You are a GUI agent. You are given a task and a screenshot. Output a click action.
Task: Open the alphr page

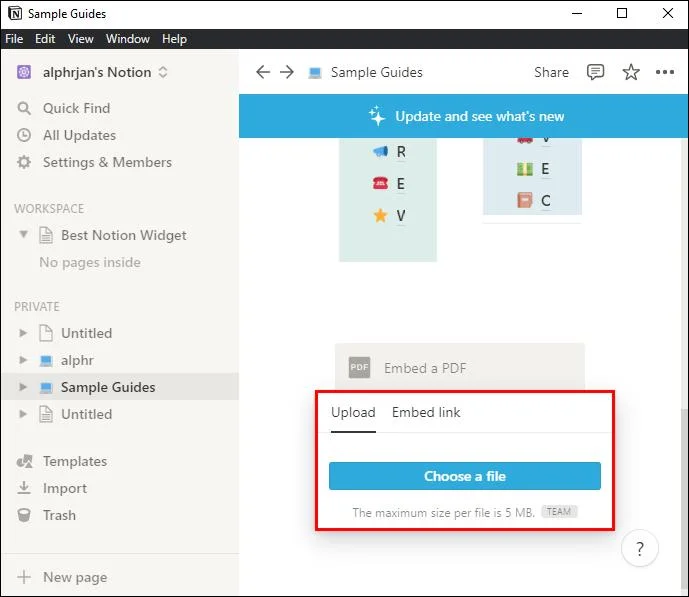(x=77, y=360)
